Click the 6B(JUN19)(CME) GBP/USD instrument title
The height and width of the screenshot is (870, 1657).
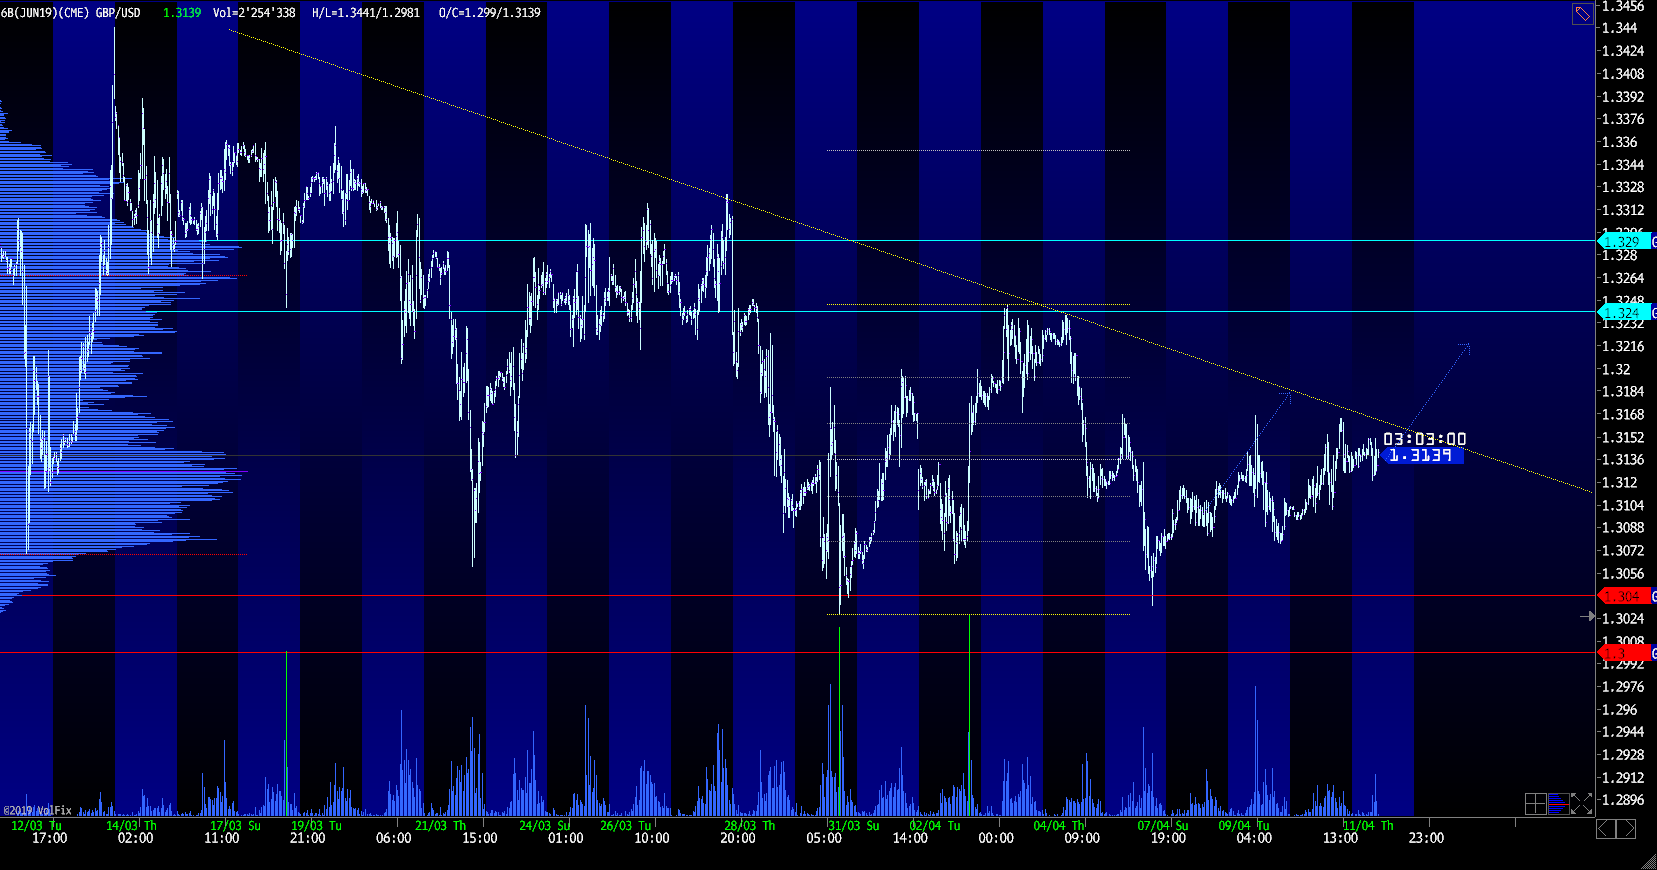[71, 13]
